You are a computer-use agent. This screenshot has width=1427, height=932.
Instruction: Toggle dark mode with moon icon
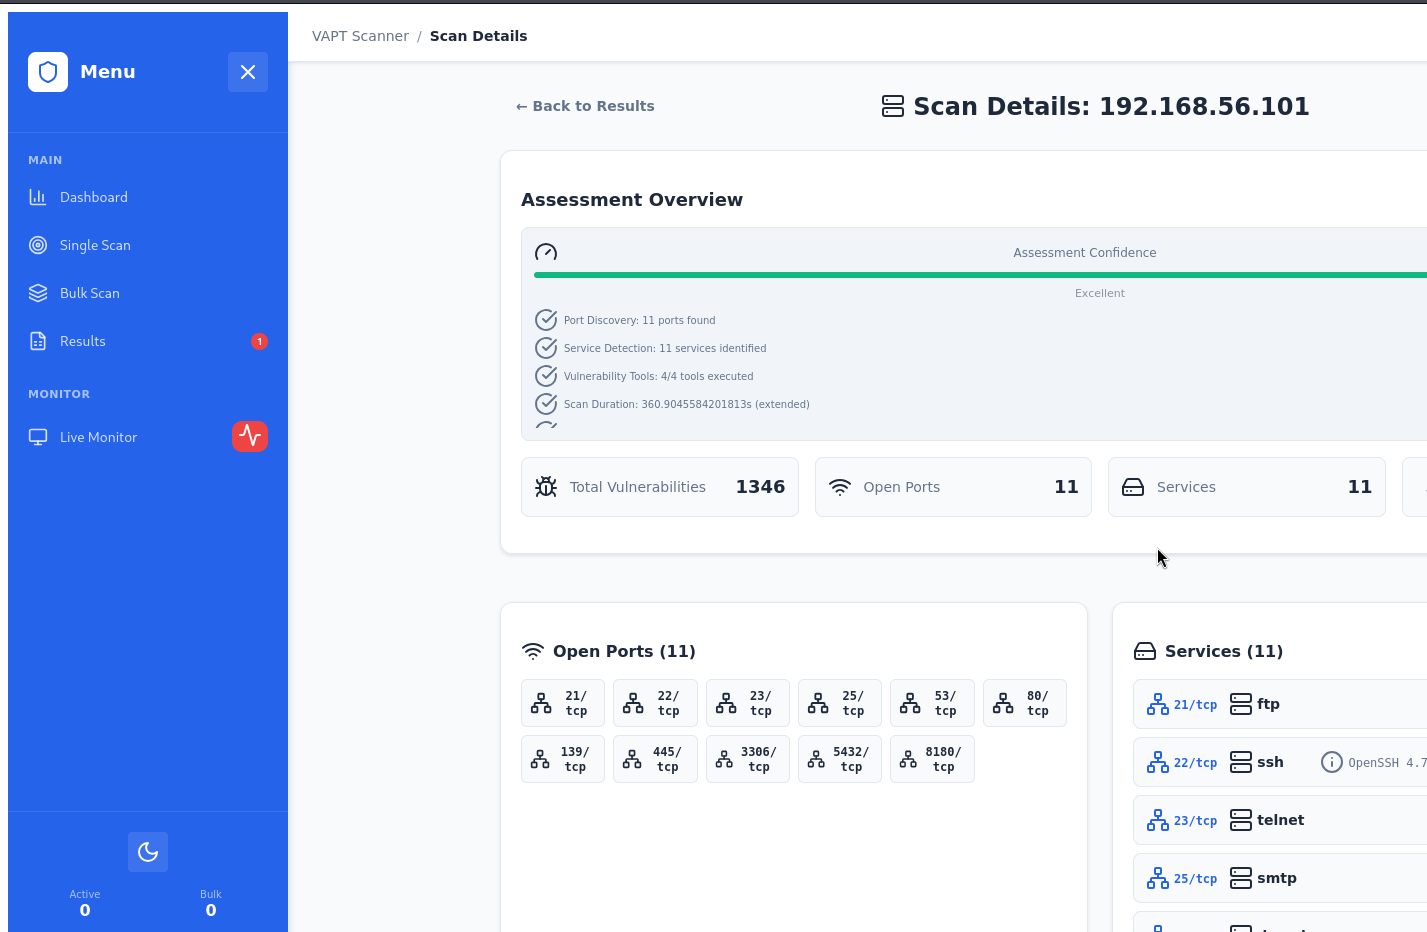[148, 852]
